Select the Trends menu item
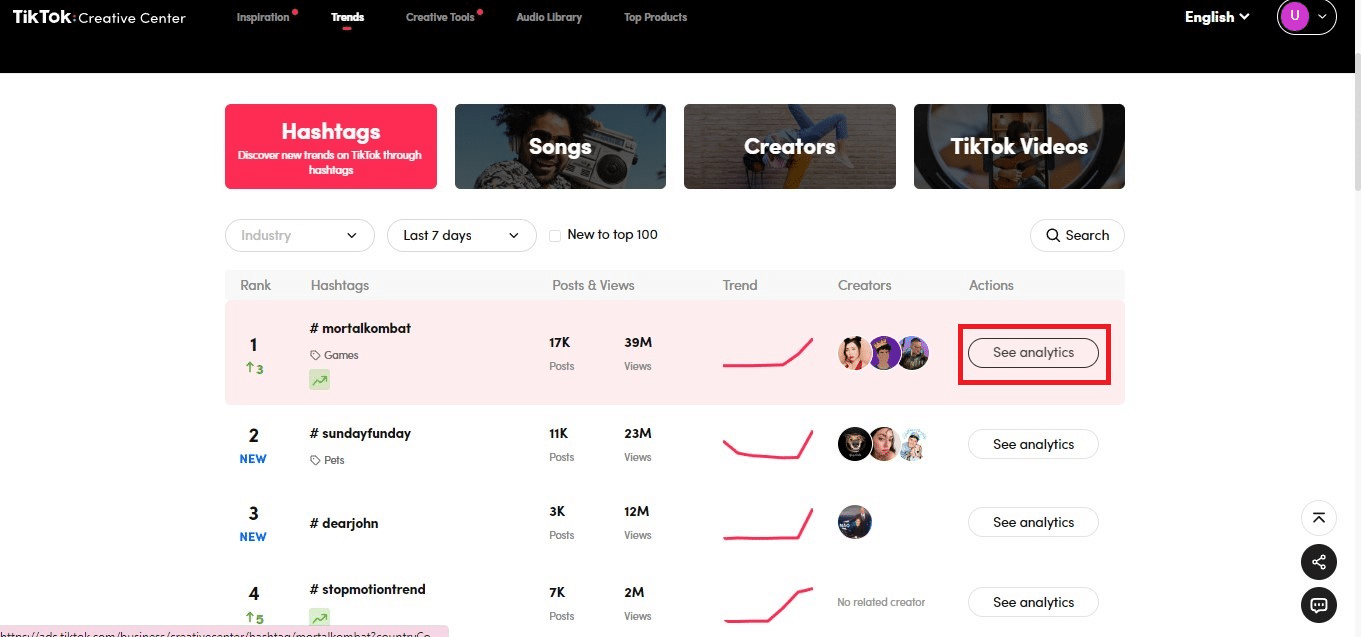The image size is (1361, 637). tap(347, 17)
